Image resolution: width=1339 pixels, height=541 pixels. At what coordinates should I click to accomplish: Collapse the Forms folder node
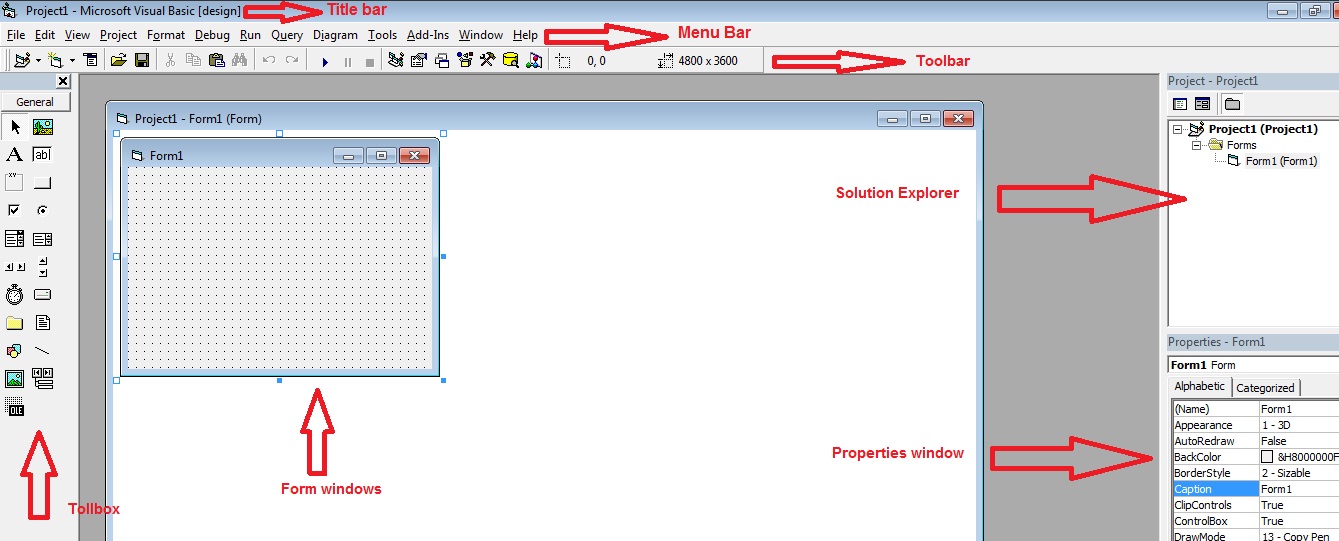point(1195,145)
